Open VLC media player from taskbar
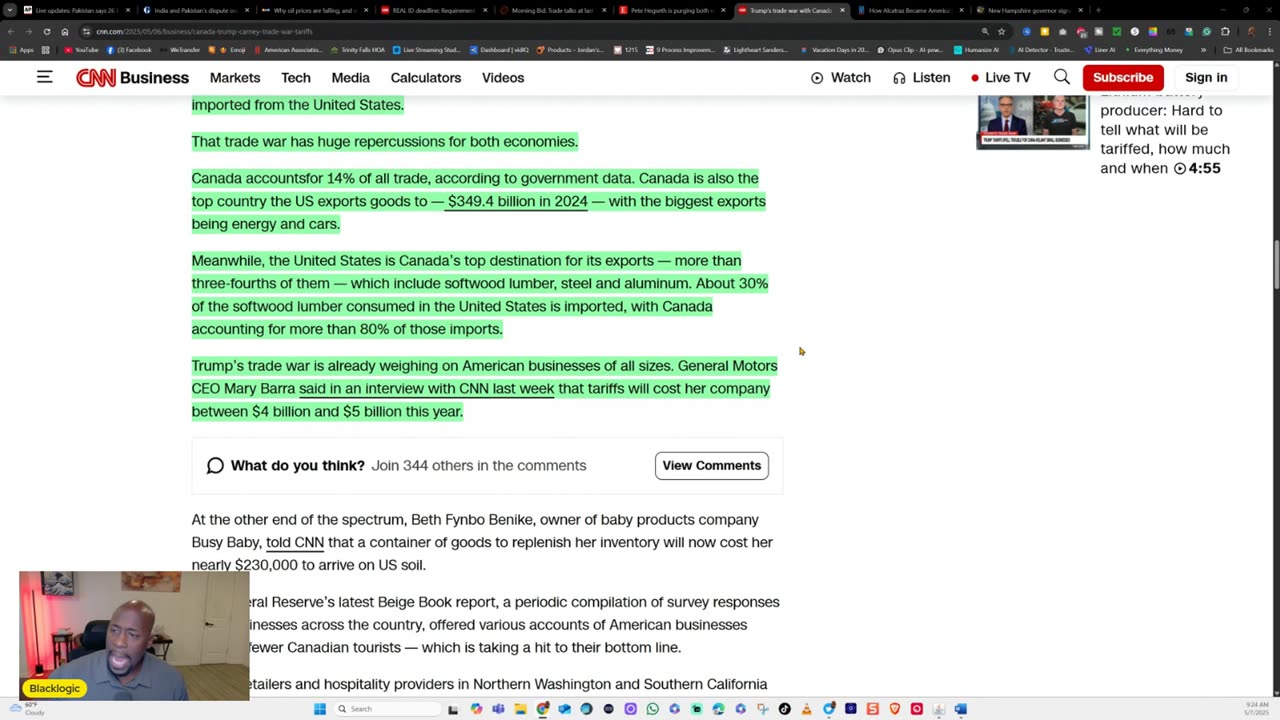This screenshot has width=1280, height=720. [807, 709]
